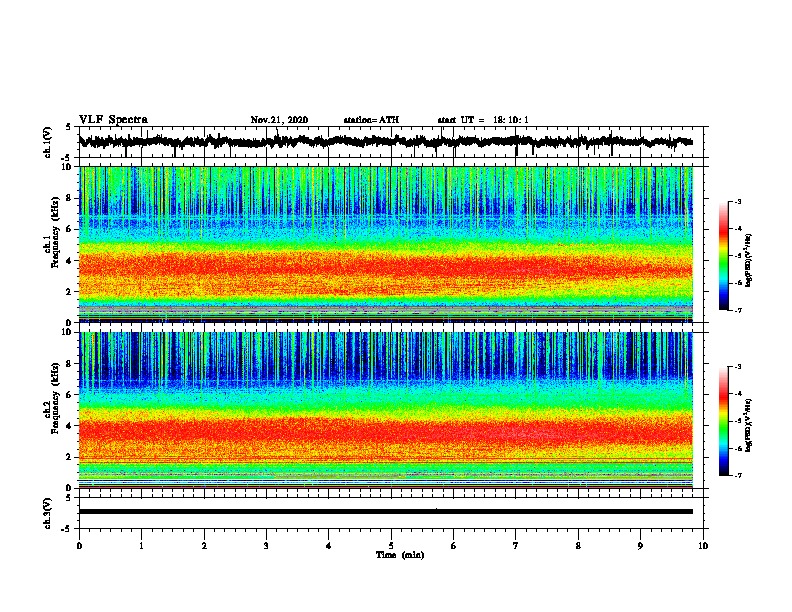Click the "-7" label on ch.1 colorbar

click(738, 310)
